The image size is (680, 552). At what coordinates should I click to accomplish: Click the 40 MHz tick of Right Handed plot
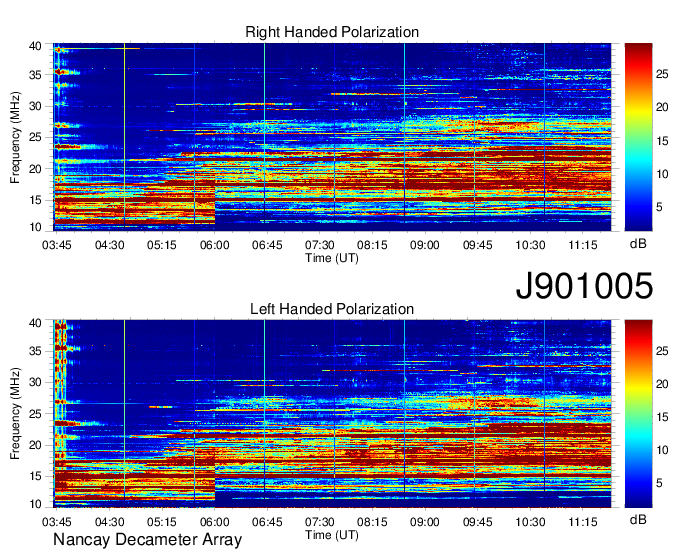[36, 46]
